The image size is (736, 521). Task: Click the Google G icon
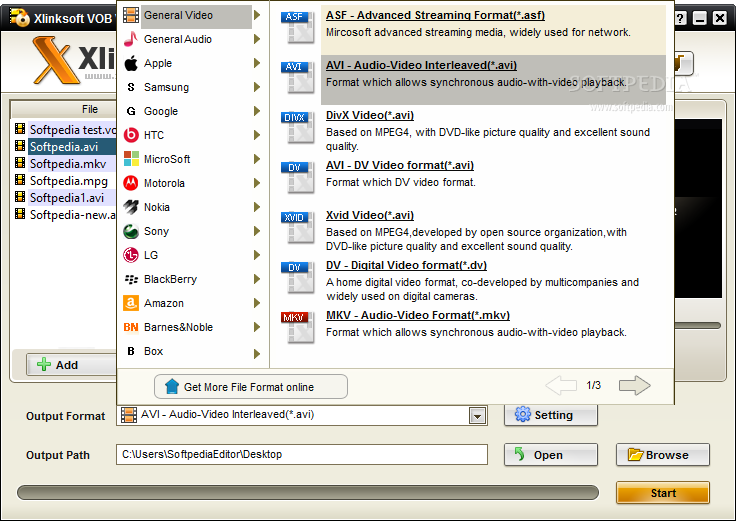pos(131,111)
